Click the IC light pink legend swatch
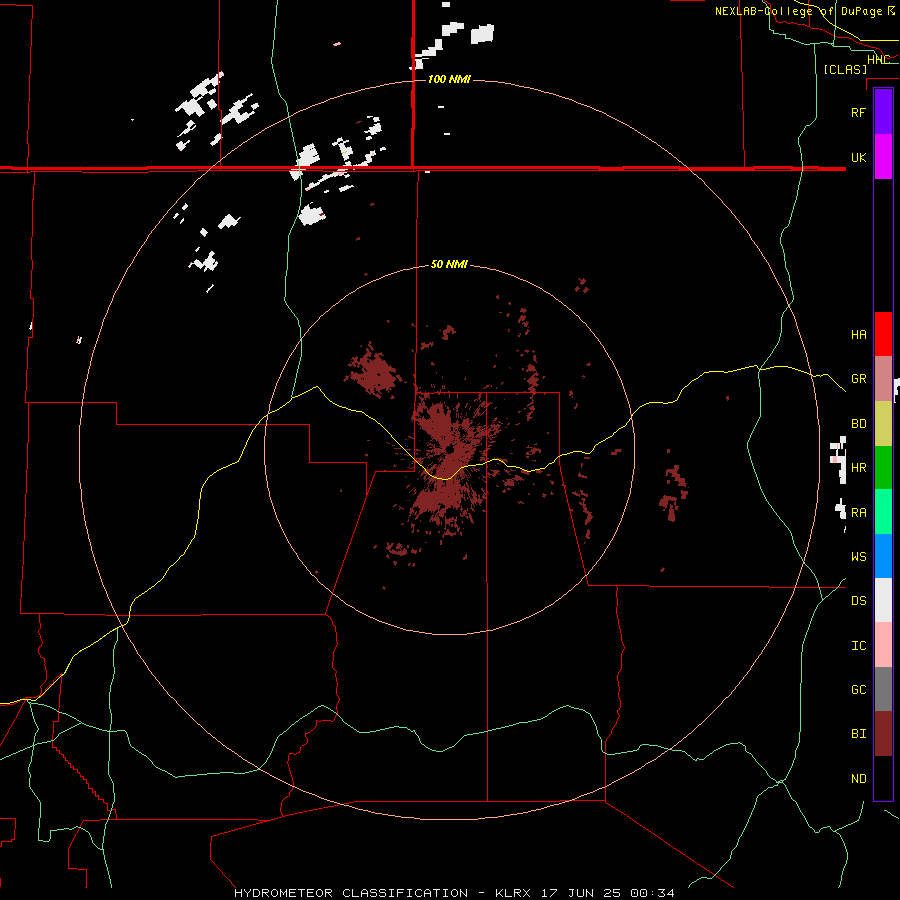The image size is (900, 900). click(883, 645)
